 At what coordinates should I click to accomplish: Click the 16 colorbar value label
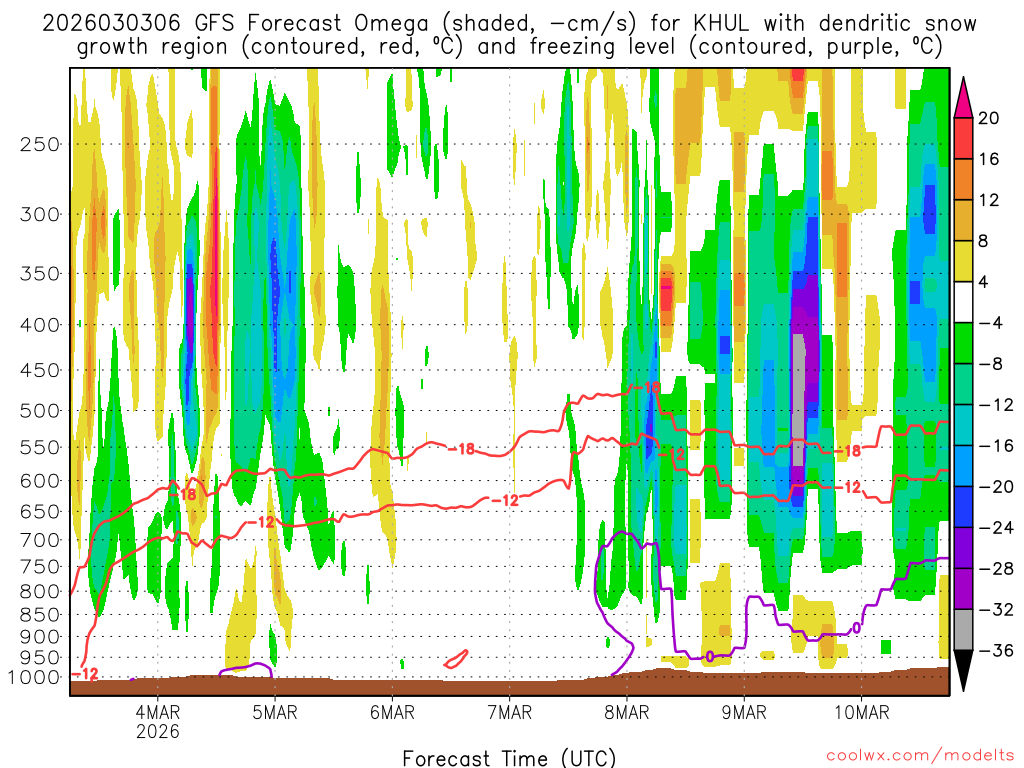(989, 159)
